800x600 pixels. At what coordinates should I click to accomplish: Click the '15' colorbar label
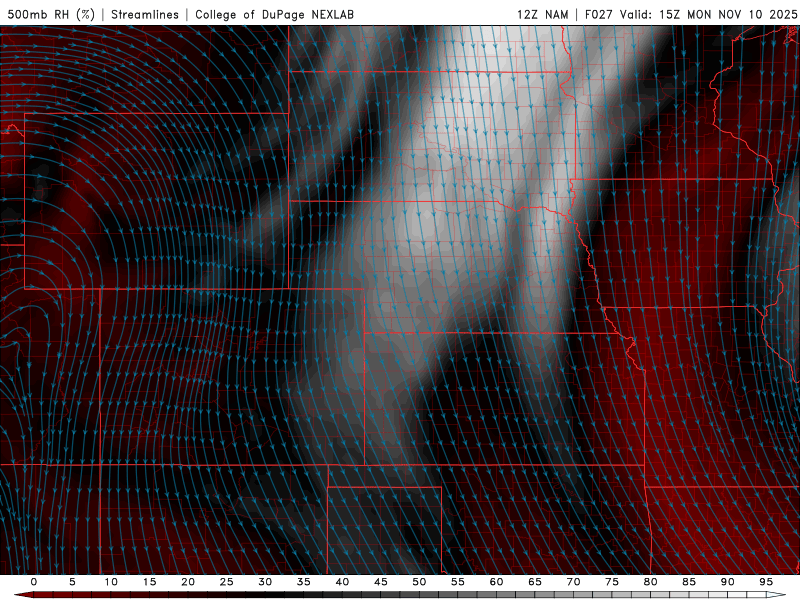149,582
